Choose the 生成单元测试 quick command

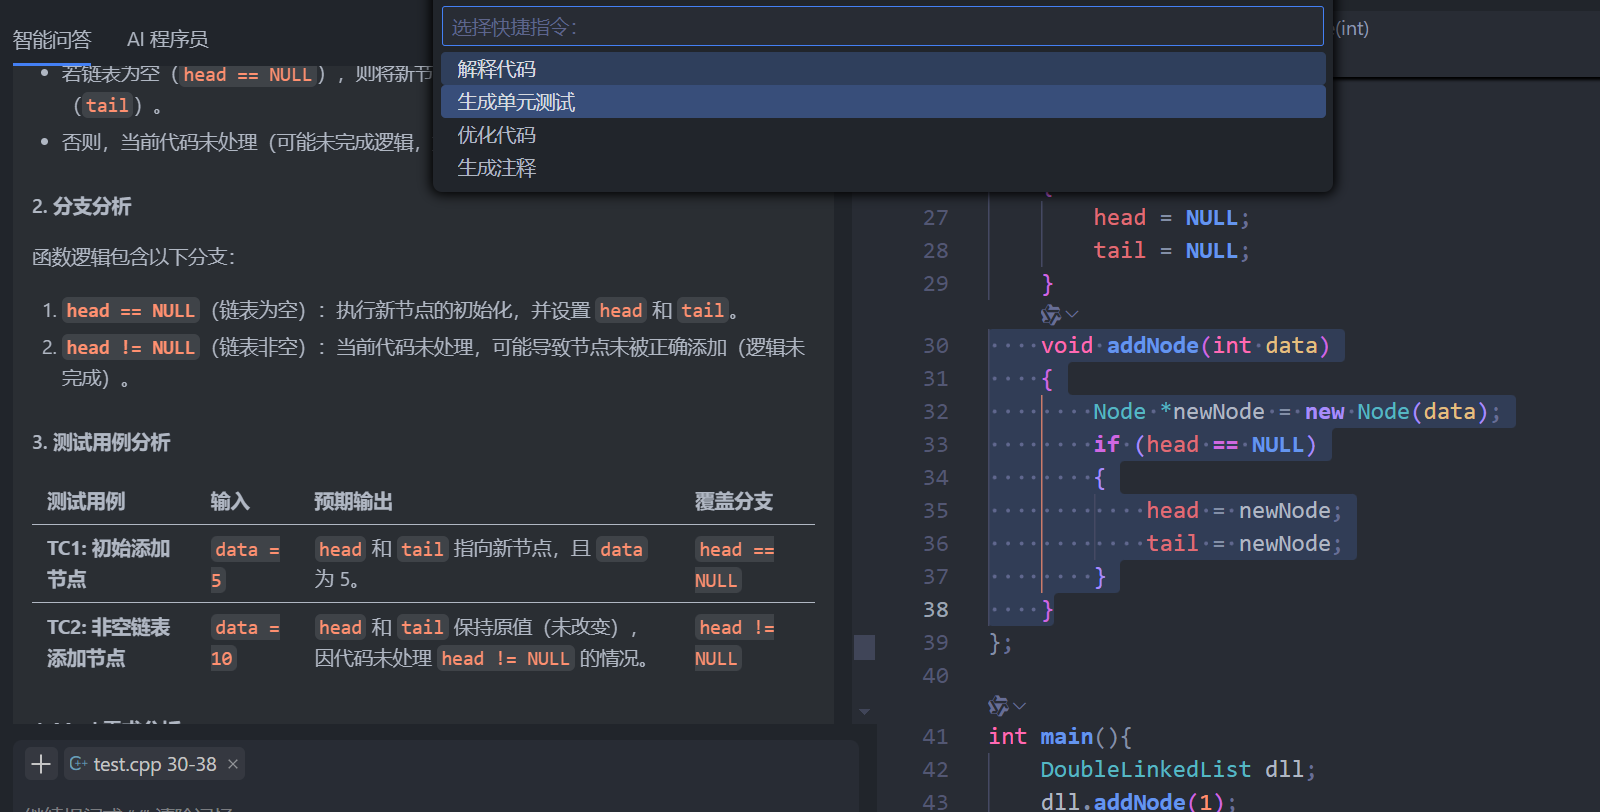pos(883,102)
